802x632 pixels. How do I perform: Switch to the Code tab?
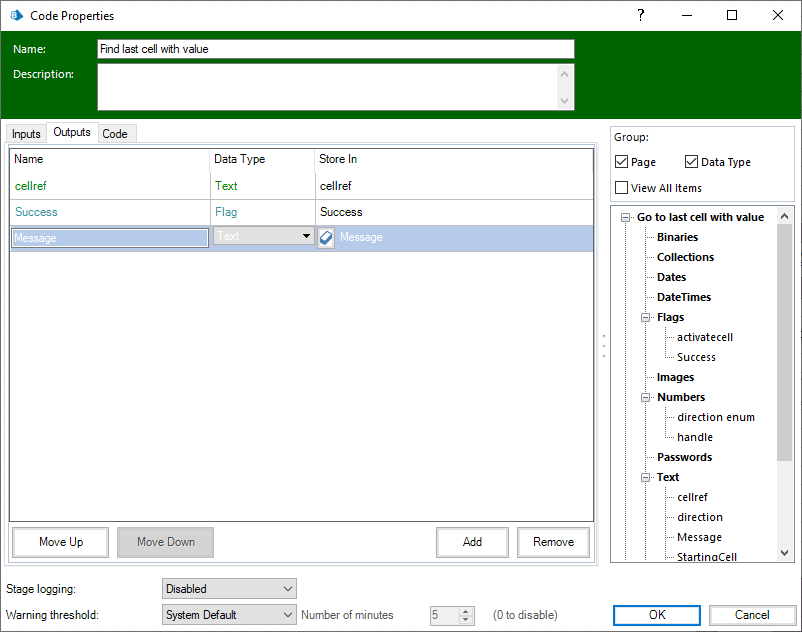tap(115, 134)
